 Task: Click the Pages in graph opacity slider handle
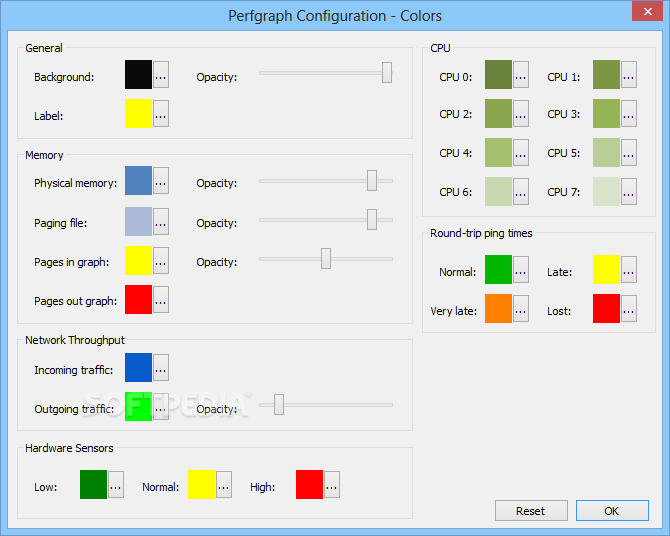click(326, 259)
